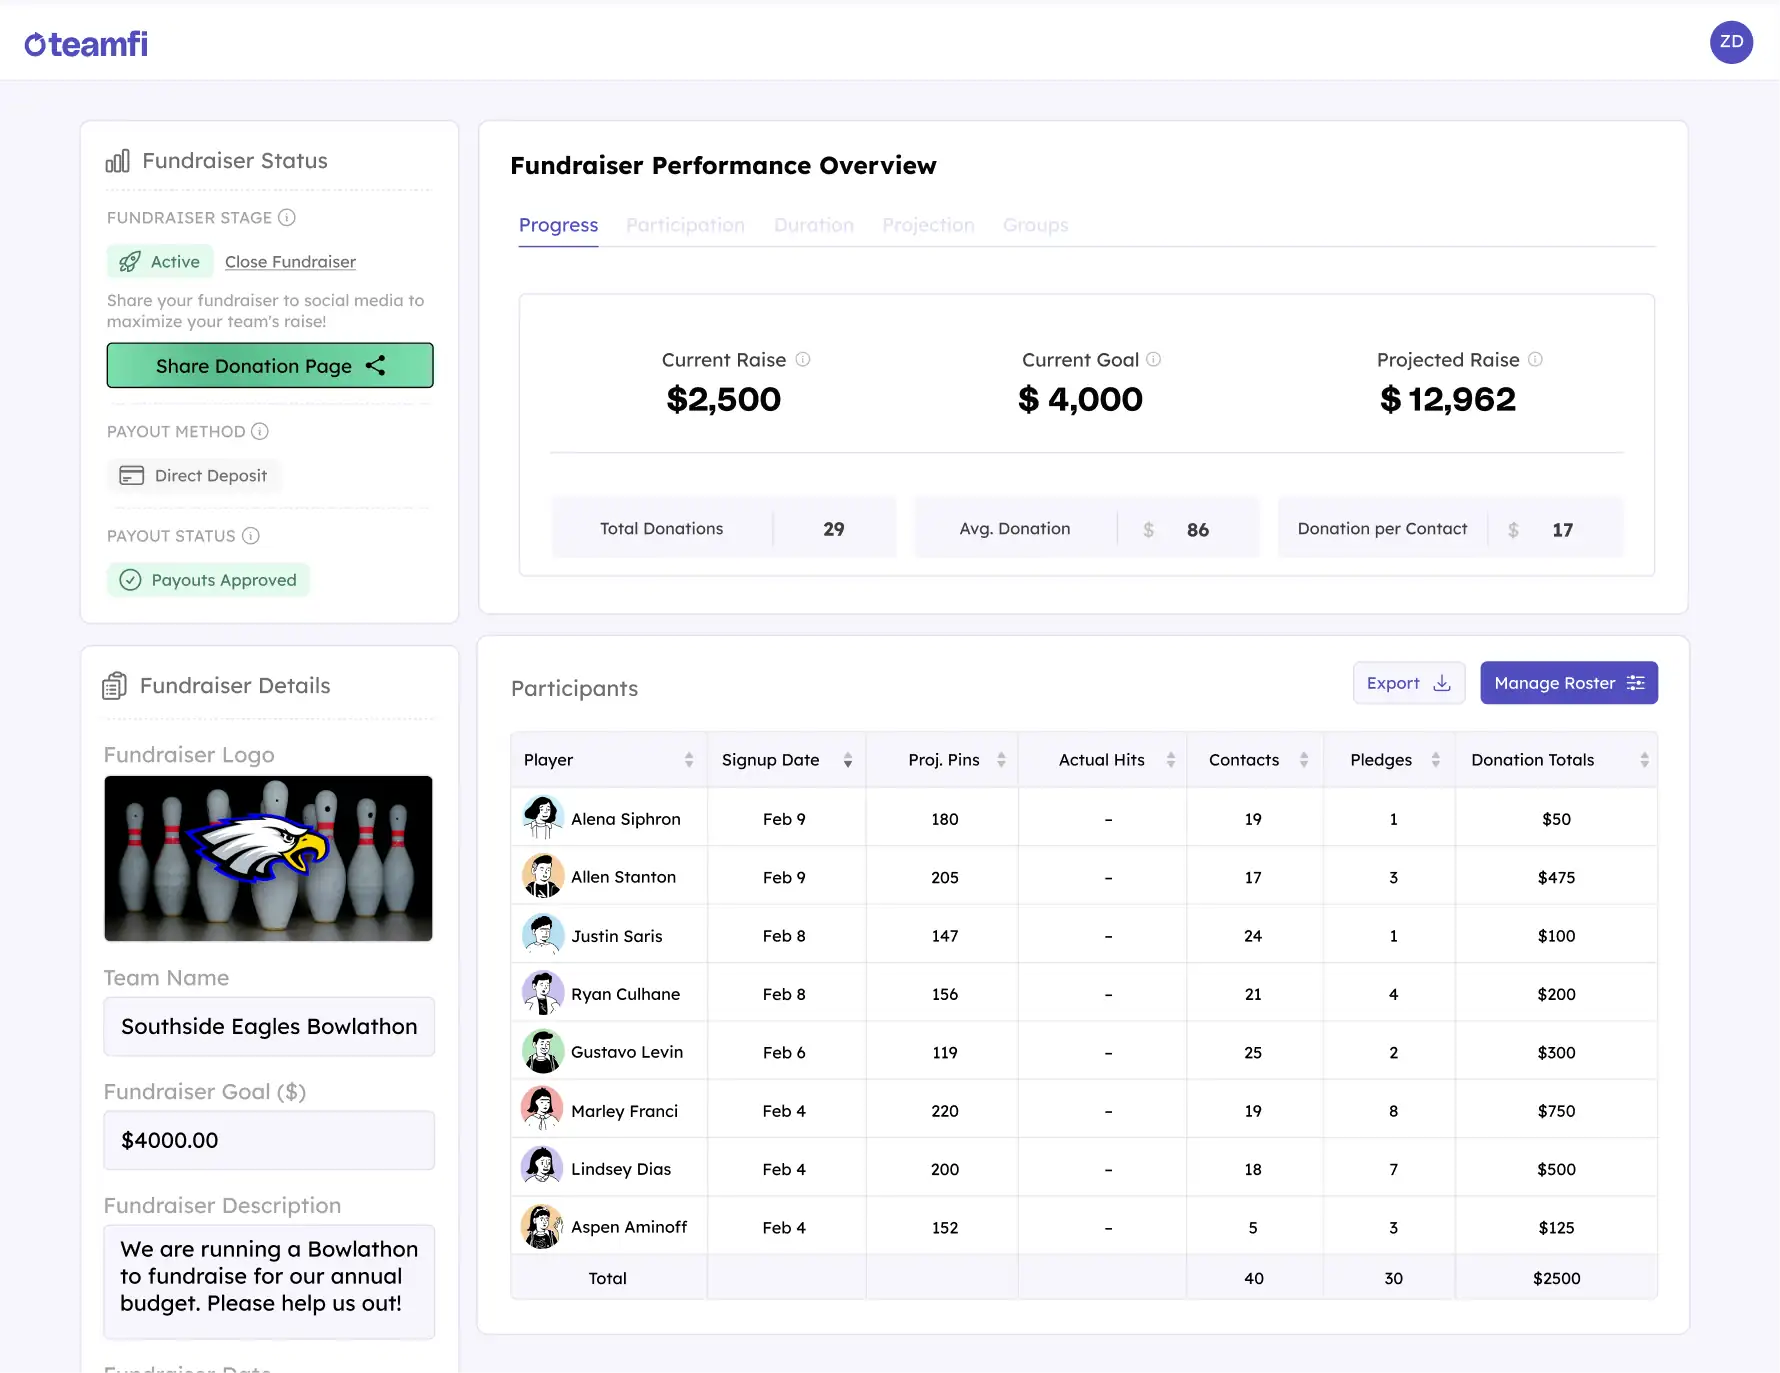Click the download icon inside Export button
Image resolution: width=1780 pixels, height=1373 pixels.
tap(1440, 683)
